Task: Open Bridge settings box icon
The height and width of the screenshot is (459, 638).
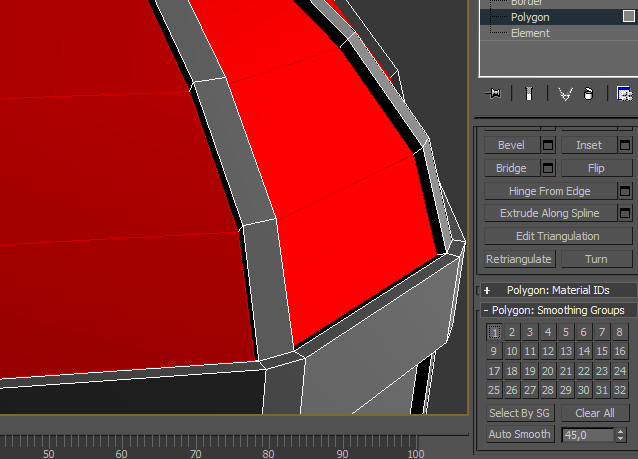Action: coord(548,168)
